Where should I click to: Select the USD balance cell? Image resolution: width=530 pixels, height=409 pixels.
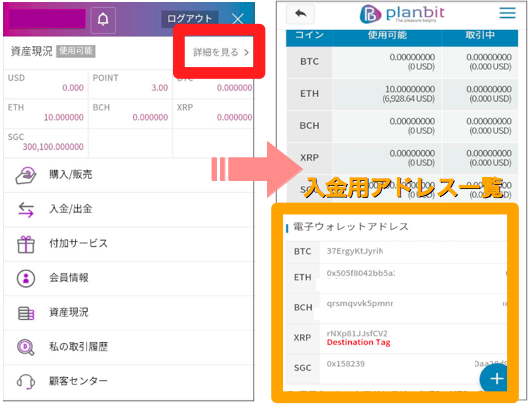point(46,84)
